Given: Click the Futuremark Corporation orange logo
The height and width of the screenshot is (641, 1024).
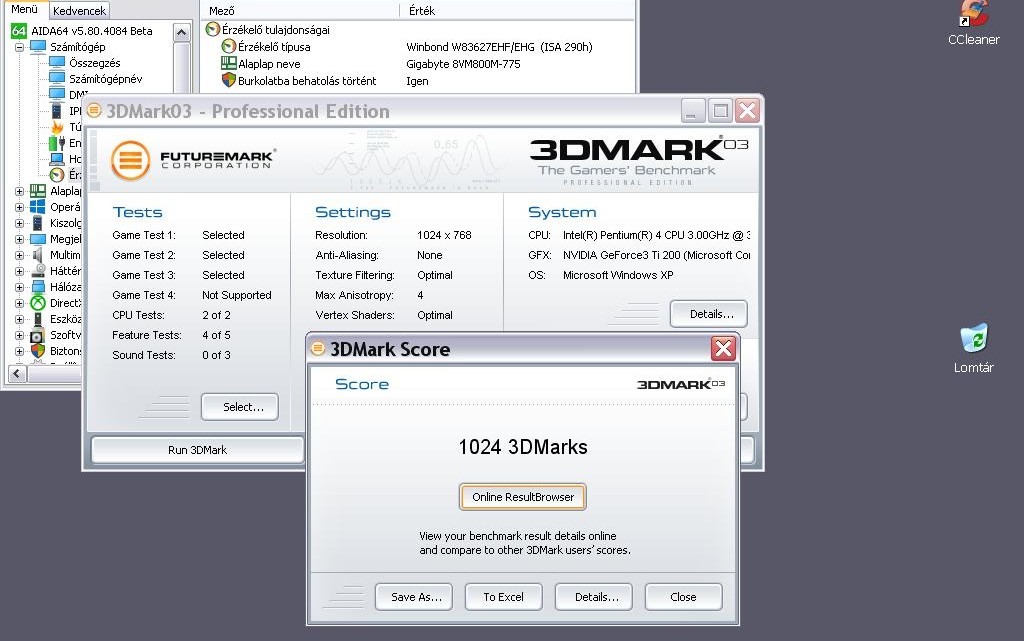Looking at the screenshot, I should [131, 159].
